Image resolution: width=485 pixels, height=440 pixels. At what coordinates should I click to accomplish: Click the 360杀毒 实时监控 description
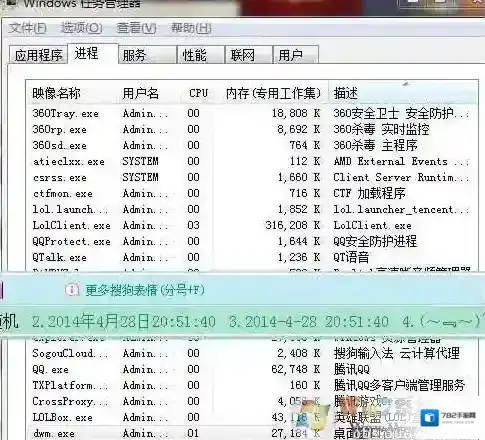[381, 129]
